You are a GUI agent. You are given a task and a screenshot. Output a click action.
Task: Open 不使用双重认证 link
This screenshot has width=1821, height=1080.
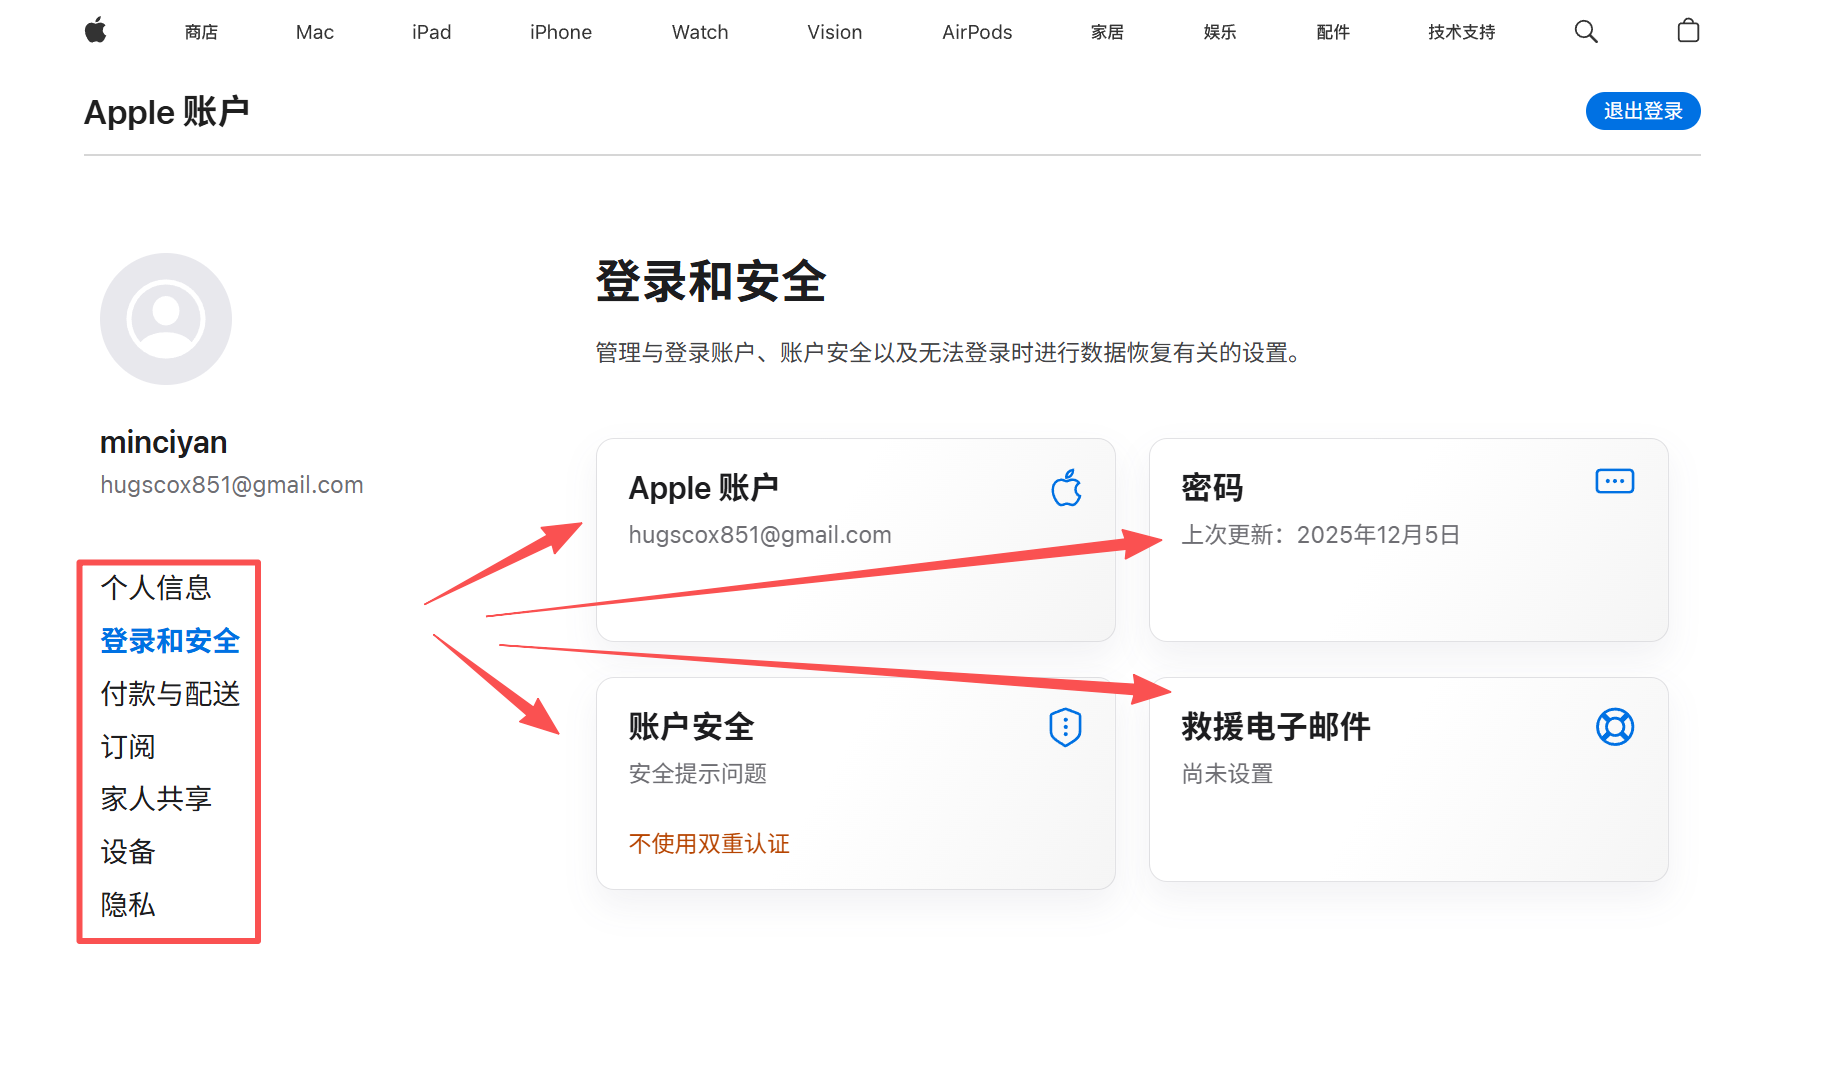coord(709,844)
